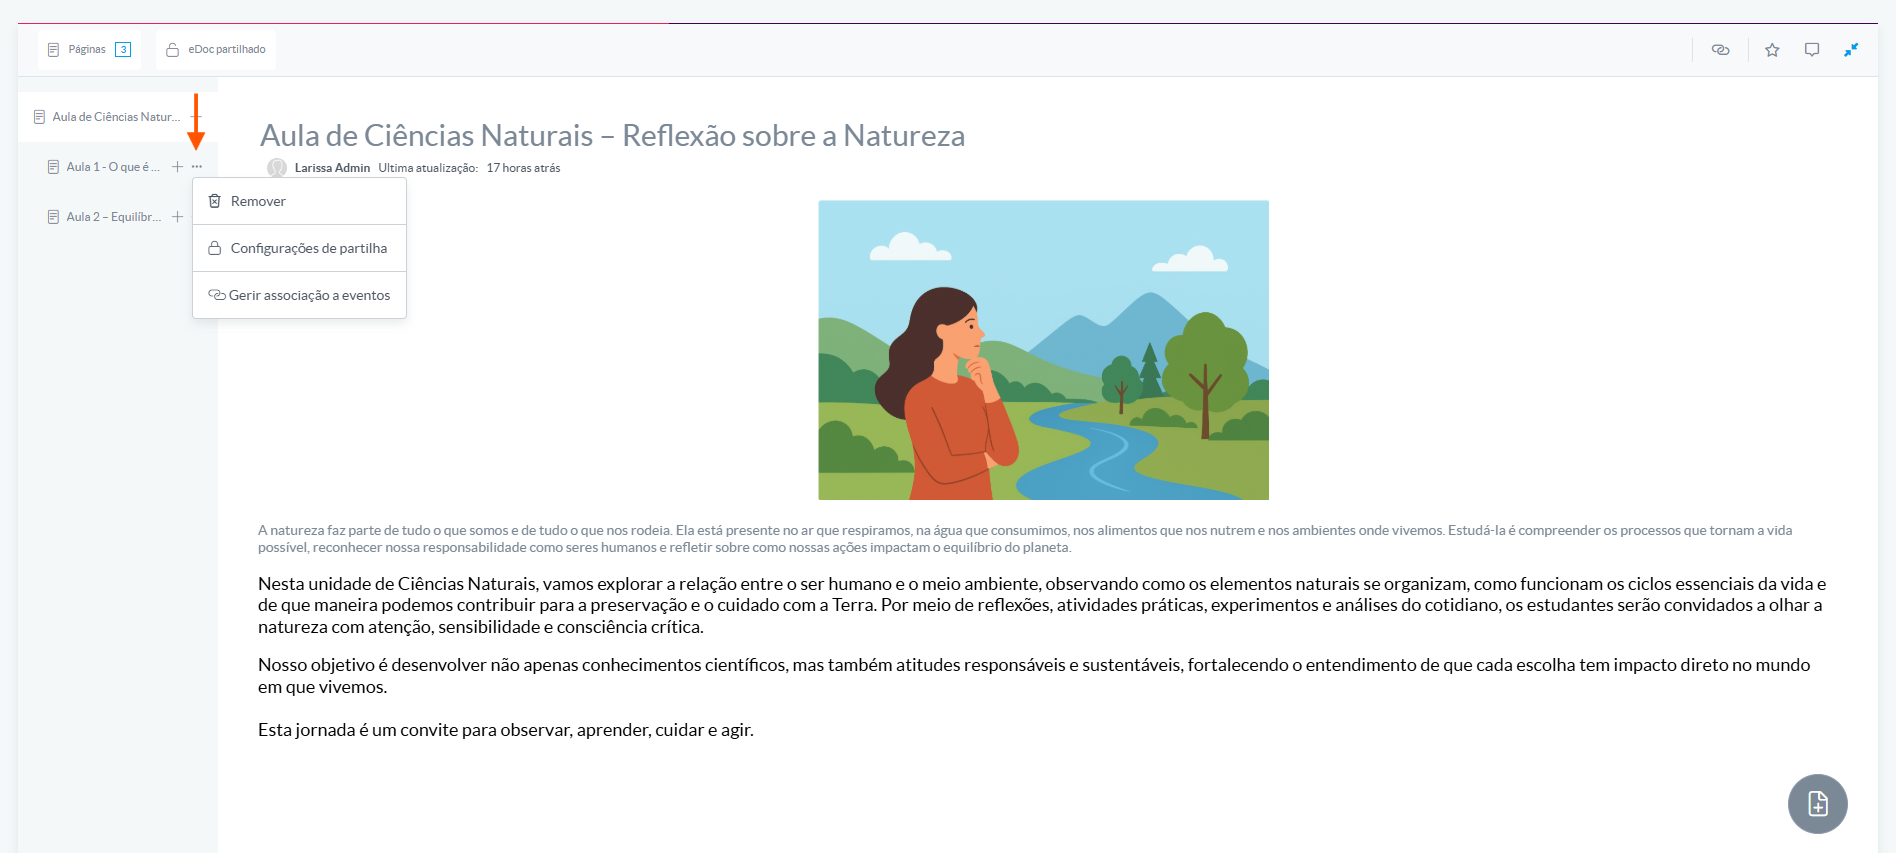Screen dimensions: 1896x853
Task: Click the paragraph starting 'A natureza faz parte'
Action: coord(1025,539)
